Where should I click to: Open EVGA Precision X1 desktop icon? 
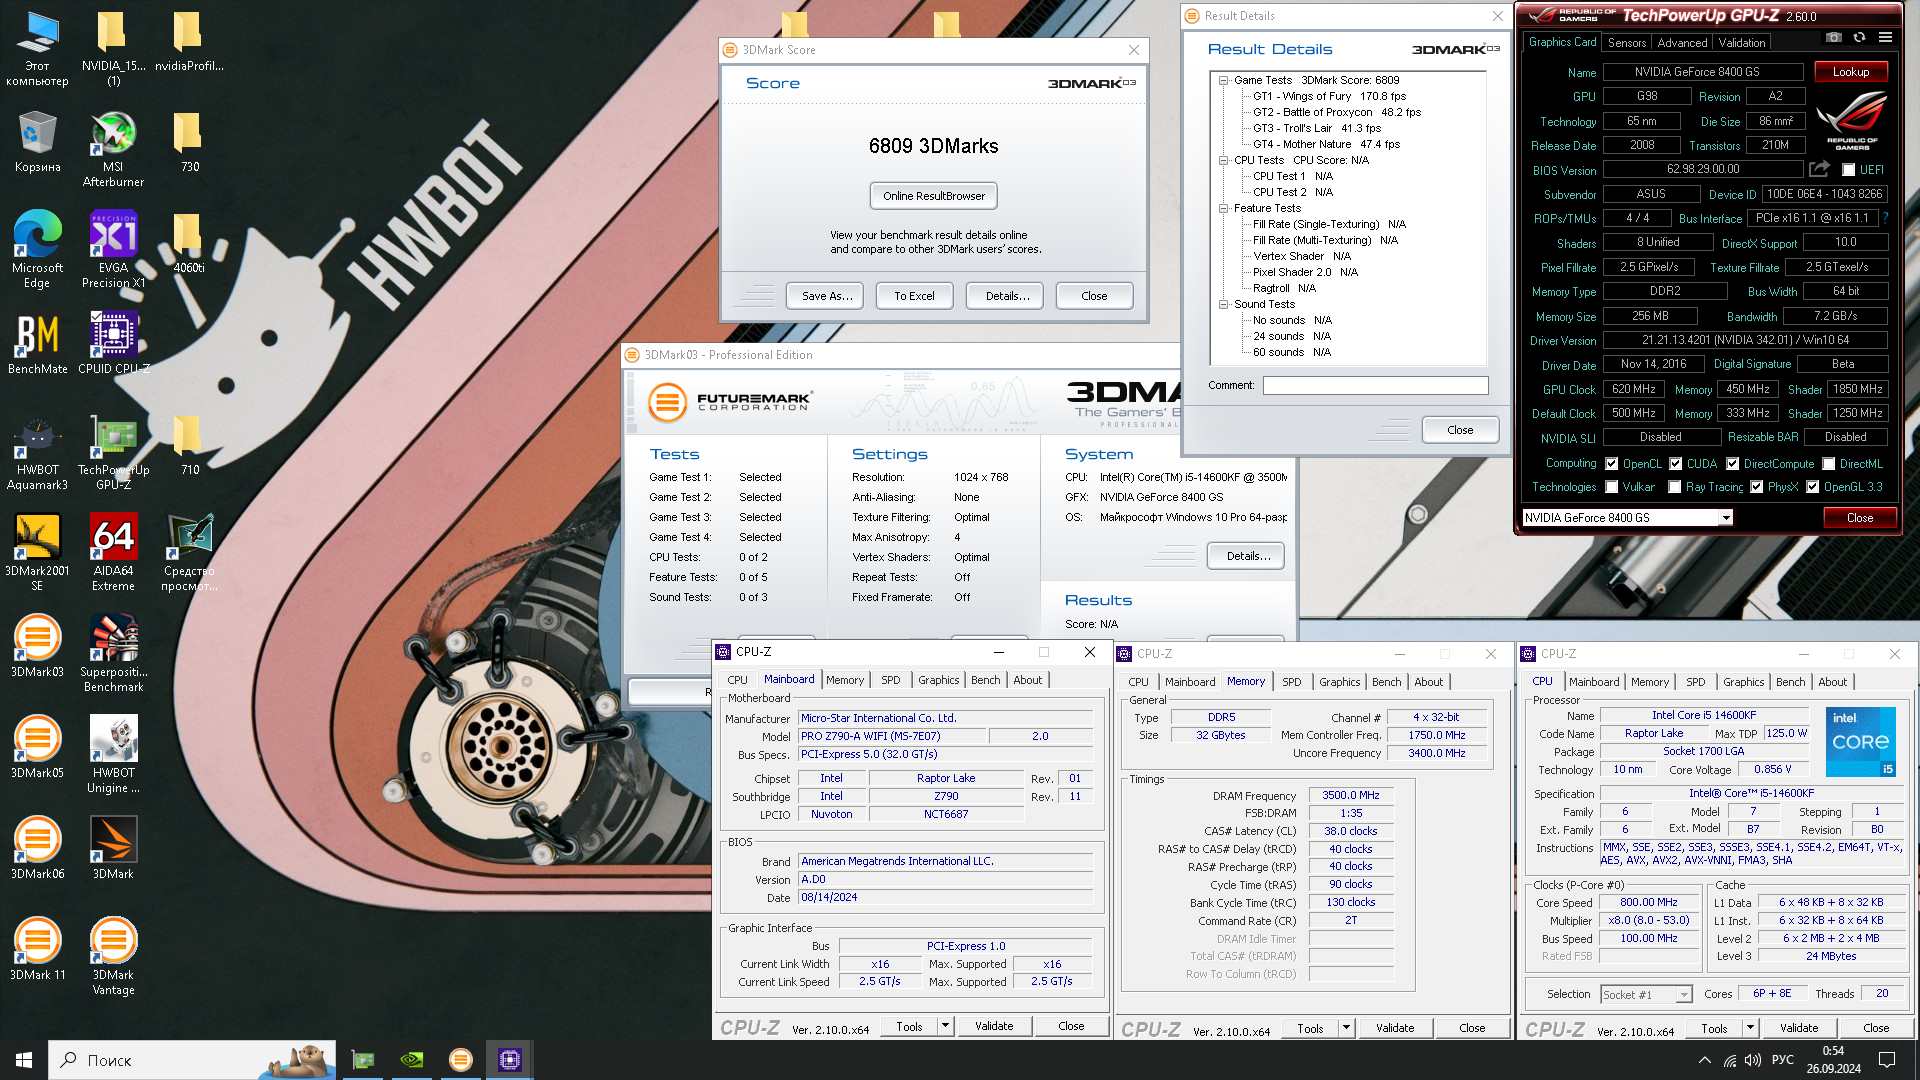click(x=113, y=250)
